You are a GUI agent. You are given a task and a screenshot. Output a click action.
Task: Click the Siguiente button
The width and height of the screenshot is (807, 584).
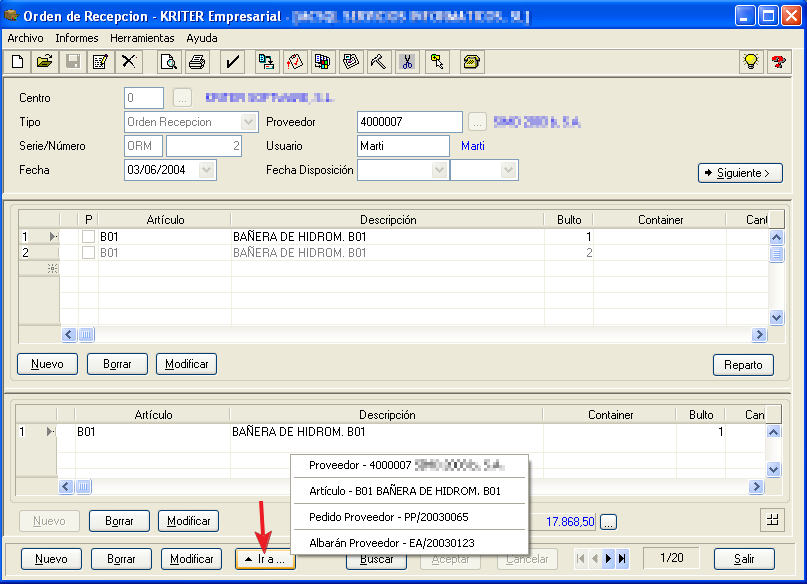pyautogui.click(x=740, y=173)
